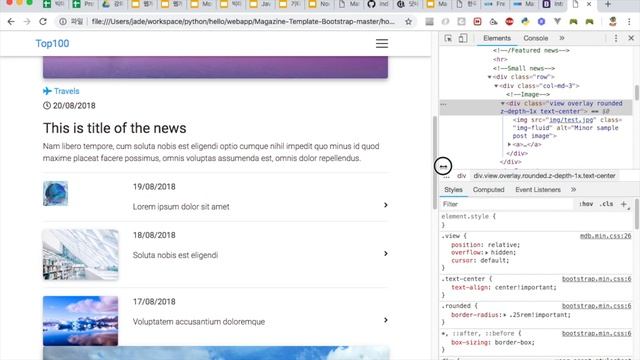
Task: Select the <hr> element line
Action: click(500, 60)
